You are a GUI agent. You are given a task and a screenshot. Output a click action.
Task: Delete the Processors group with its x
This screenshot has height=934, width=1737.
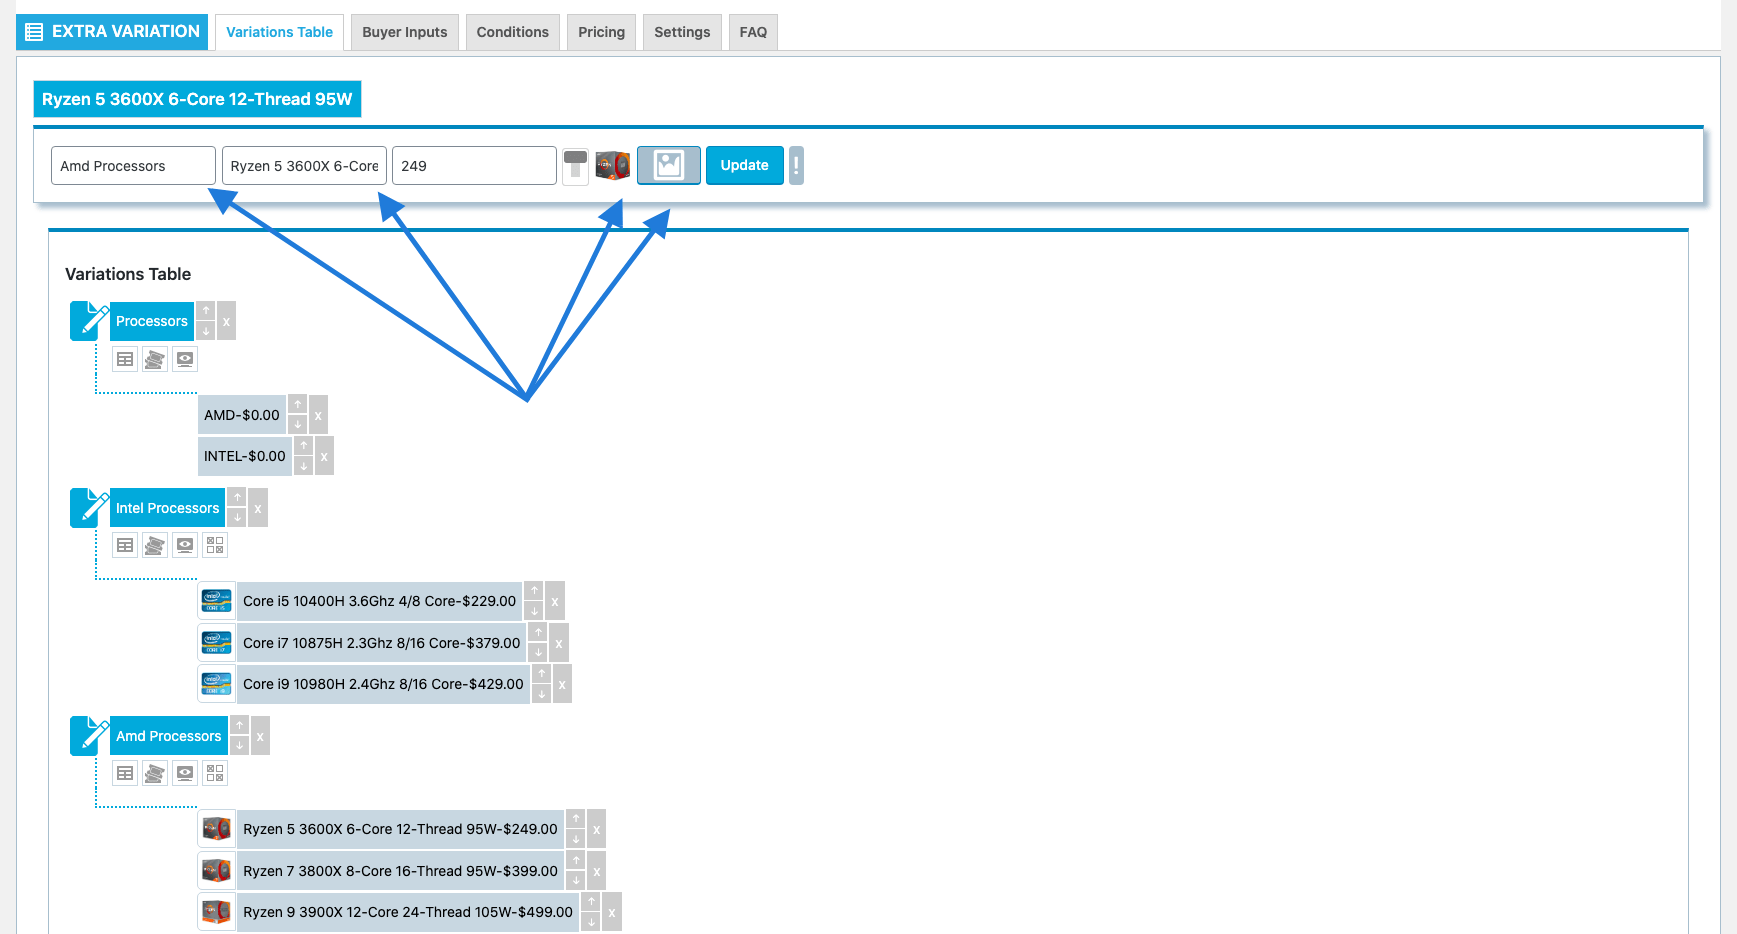(227, 321)
